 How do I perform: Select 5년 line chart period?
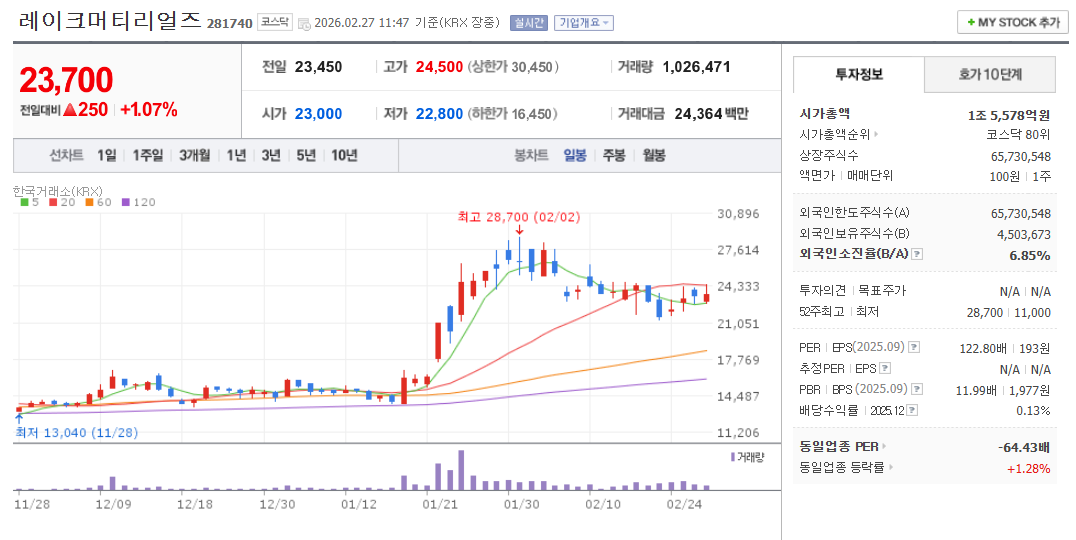tap(306, 156)
